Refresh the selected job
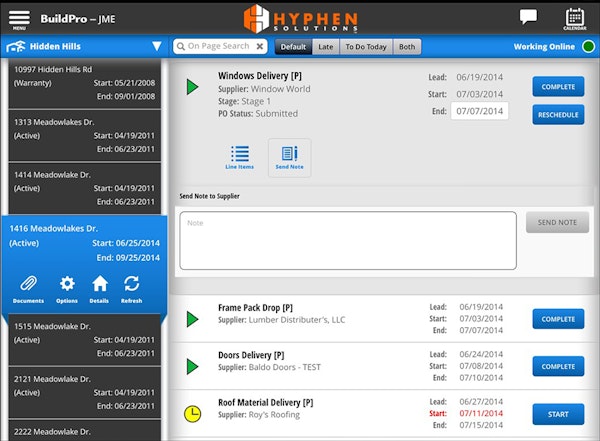This screenshot has width=600, height=441. pyautogui.click(x=132, y=287)
